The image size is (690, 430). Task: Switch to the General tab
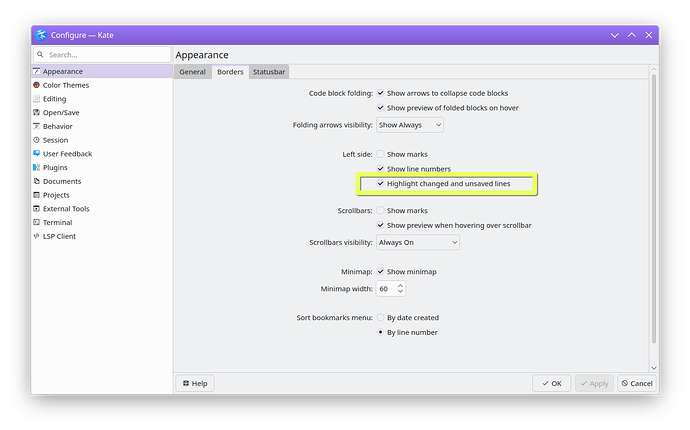coord(192,72)
